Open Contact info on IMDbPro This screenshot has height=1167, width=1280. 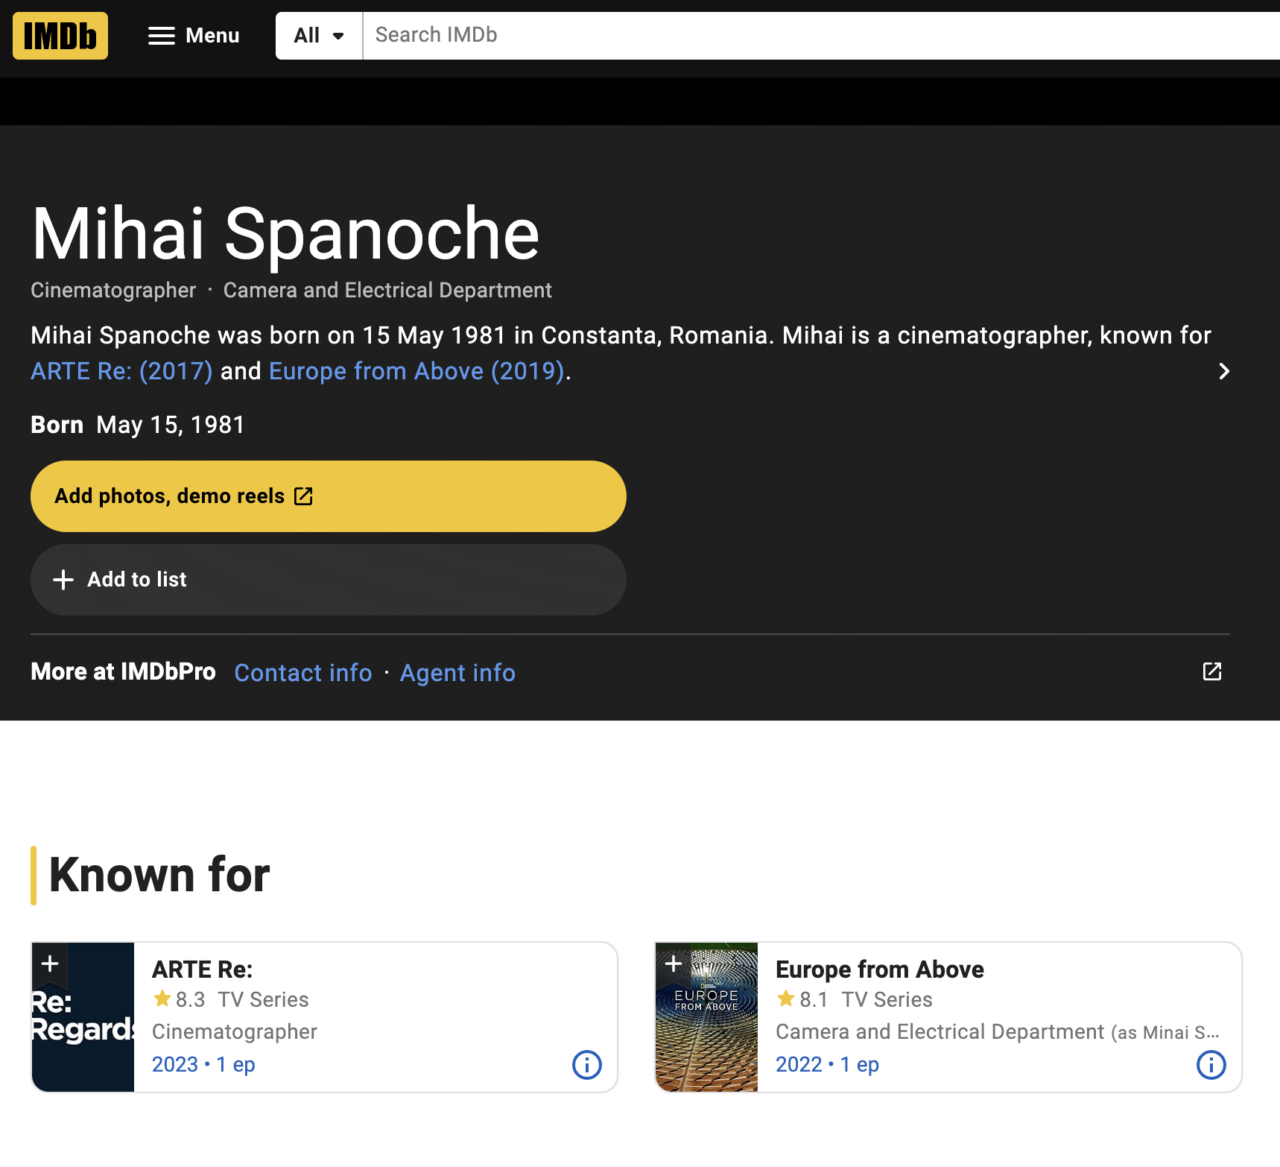303,673
